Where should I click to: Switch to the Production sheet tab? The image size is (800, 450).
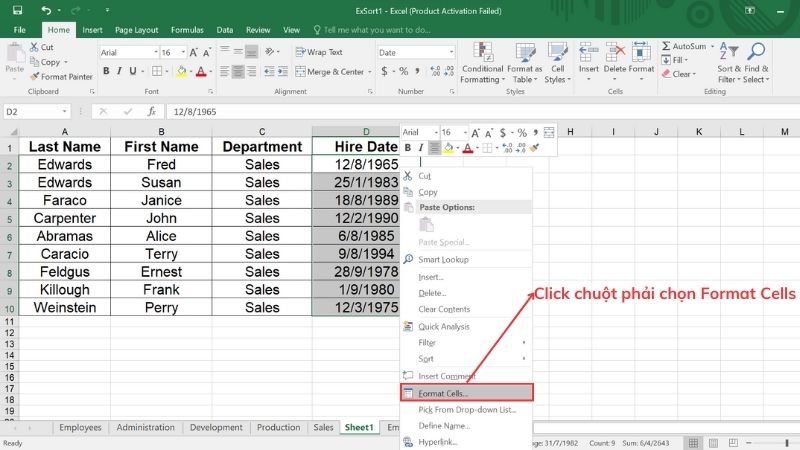(x=279, y=428)
